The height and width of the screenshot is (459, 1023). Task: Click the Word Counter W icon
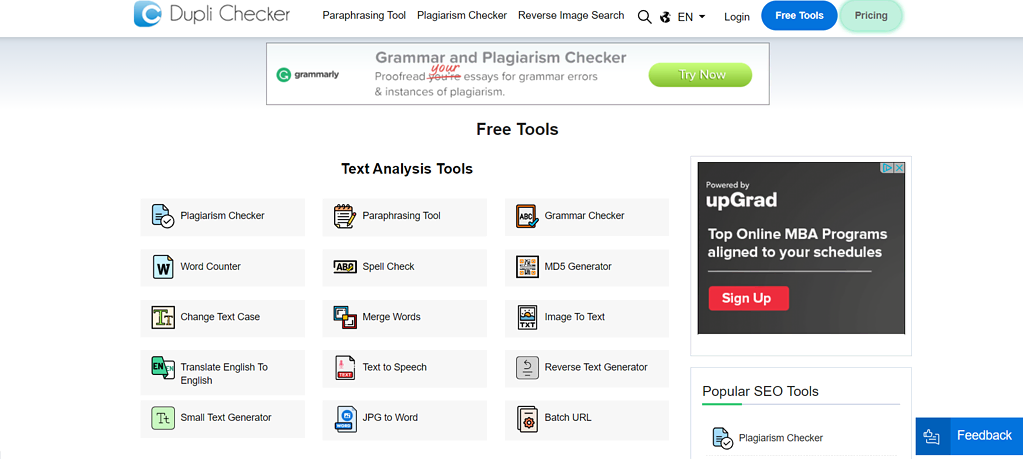pyautogui.click(x=162, y=267)
